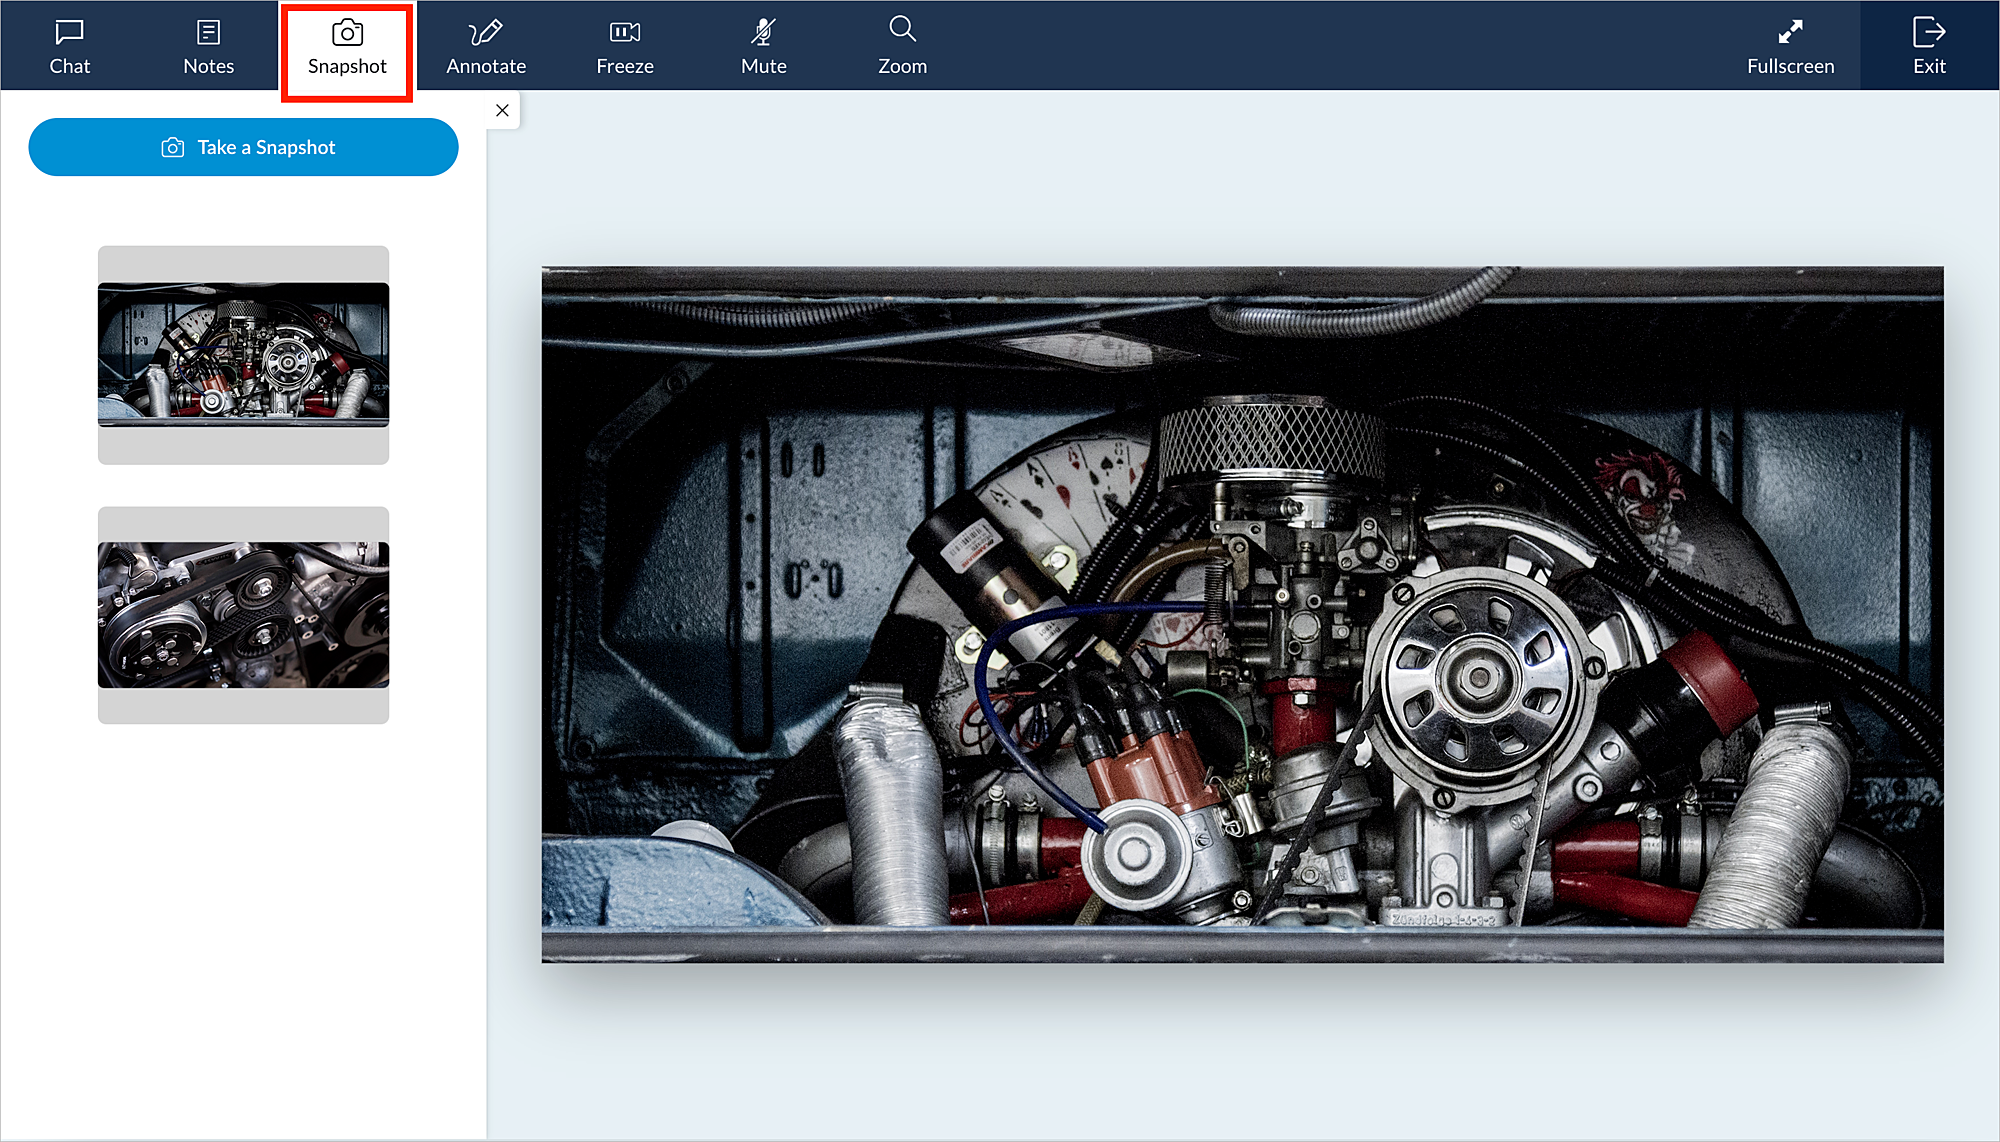Click camera icon inside Take a Snapshot button
Screen dimensions: 2000x1142
(173, 148)
